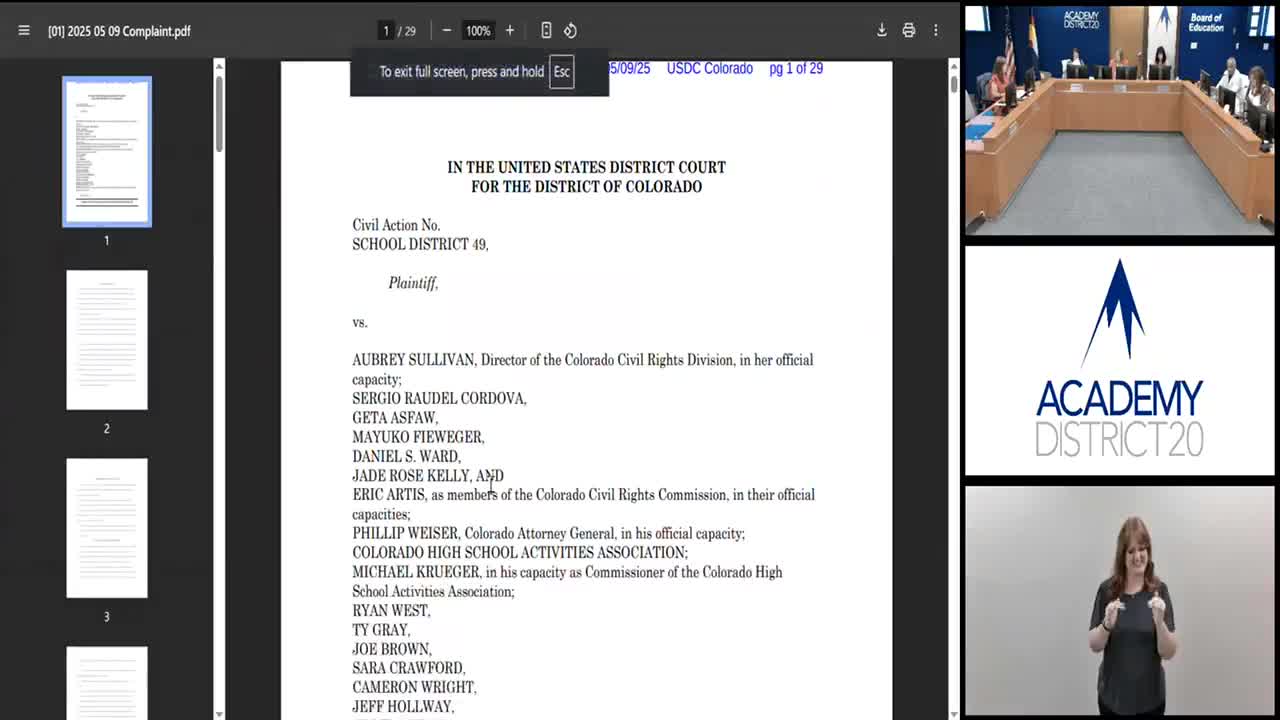Screen dimensions: 1280x720
Task: Download the PDF file
Action: coord(882,31)
